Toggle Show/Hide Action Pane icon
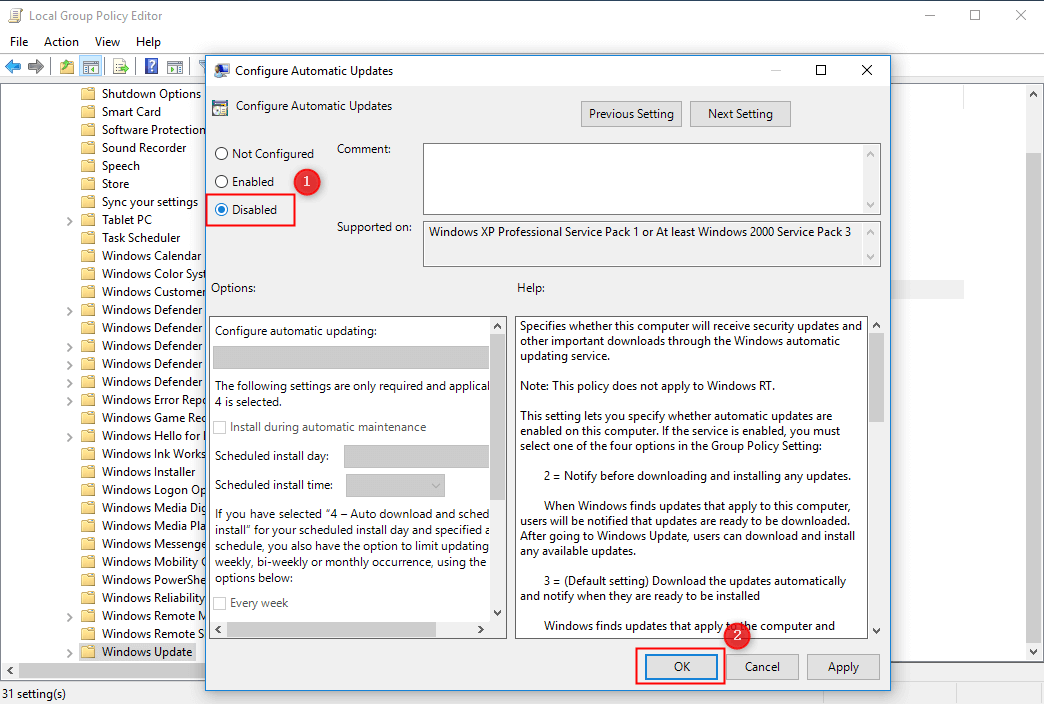 coord(175,67)
